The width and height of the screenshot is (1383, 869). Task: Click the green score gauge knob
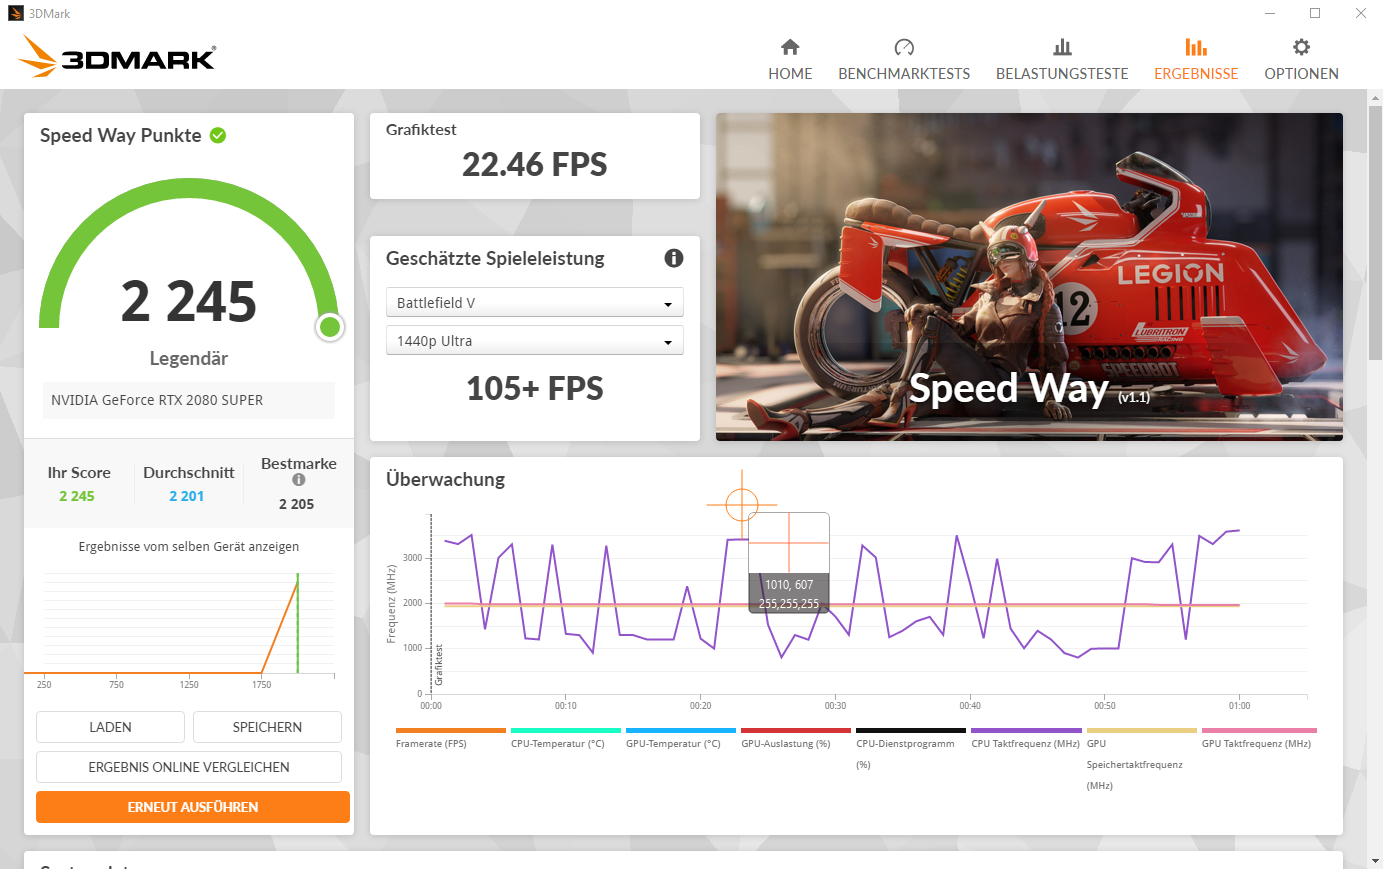(x=329, y=327)
